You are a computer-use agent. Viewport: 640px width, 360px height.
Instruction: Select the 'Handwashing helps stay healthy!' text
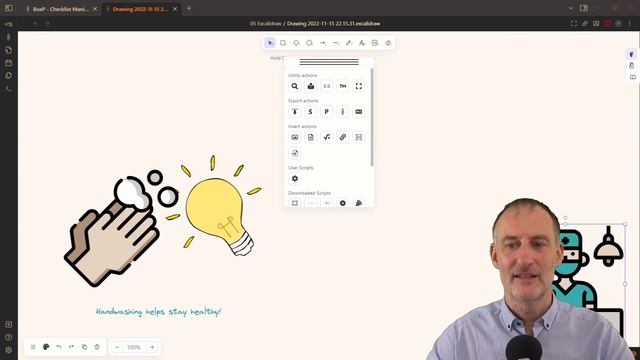158,312
